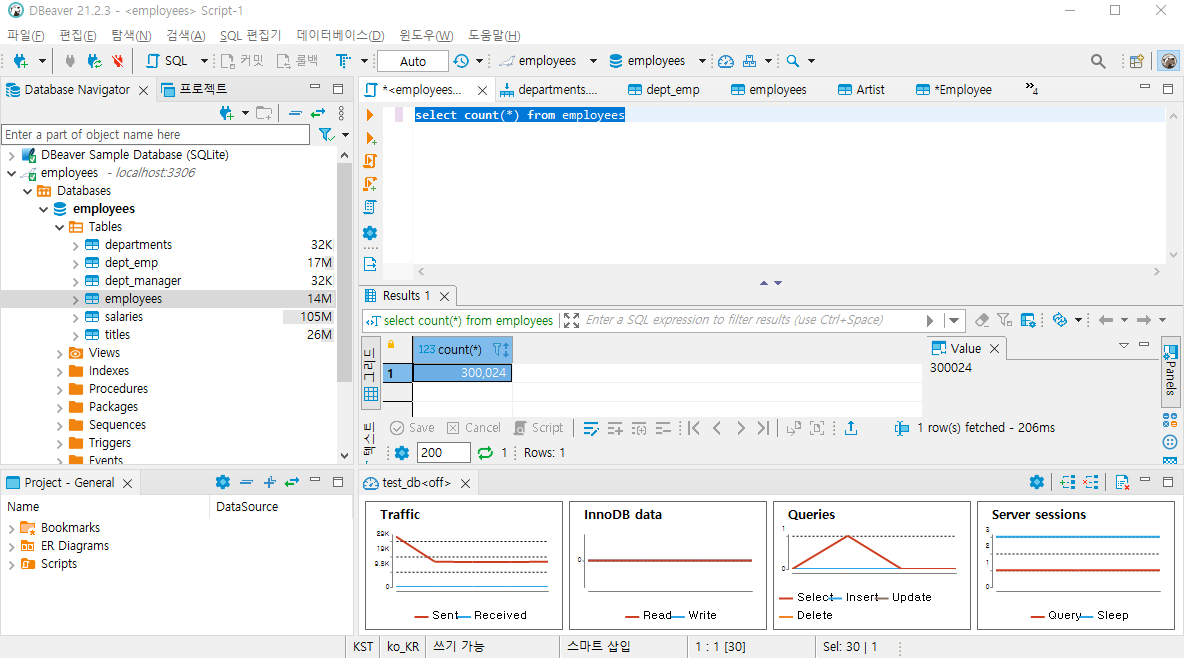Expand the Views folder

tap(59, 354)
